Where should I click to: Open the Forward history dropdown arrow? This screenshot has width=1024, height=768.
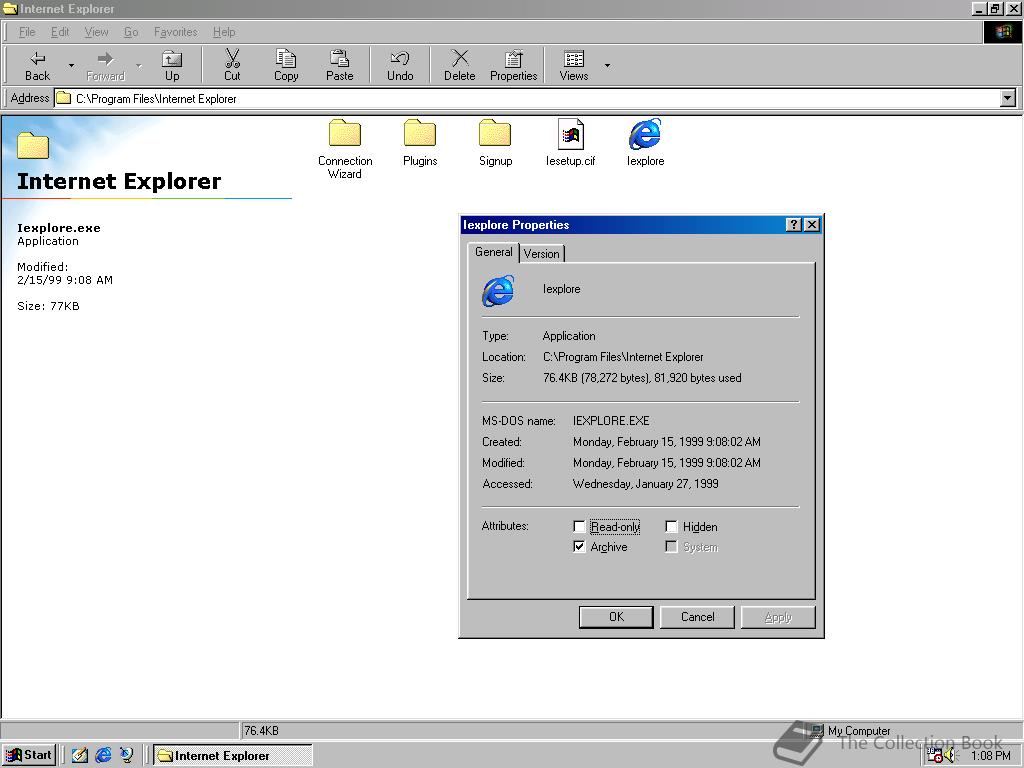point(138,65)
